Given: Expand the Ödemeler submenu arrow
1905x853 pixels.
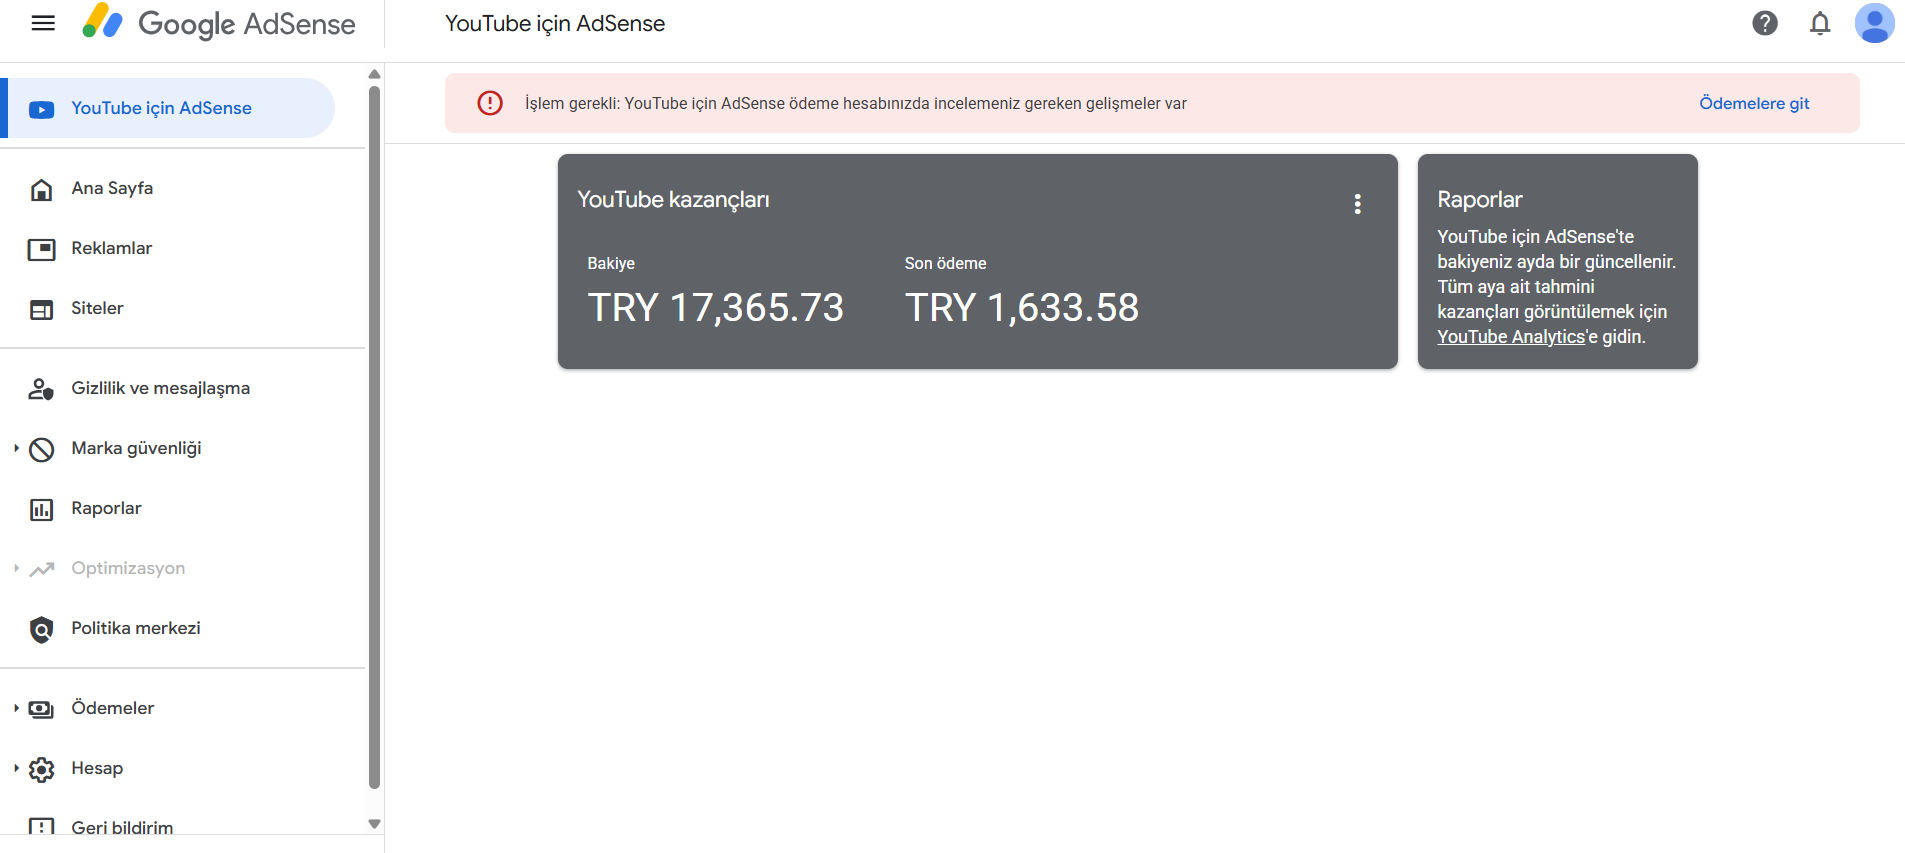Looking at the screenshot, I should click(x=16, y=708).
